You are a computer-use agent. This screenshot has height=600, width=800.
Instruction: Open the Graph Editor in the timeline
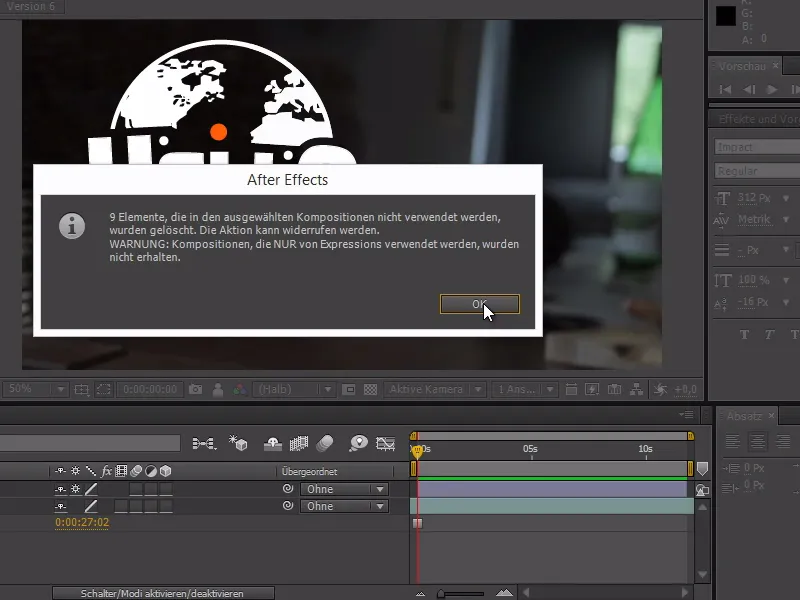click(387, 442)
